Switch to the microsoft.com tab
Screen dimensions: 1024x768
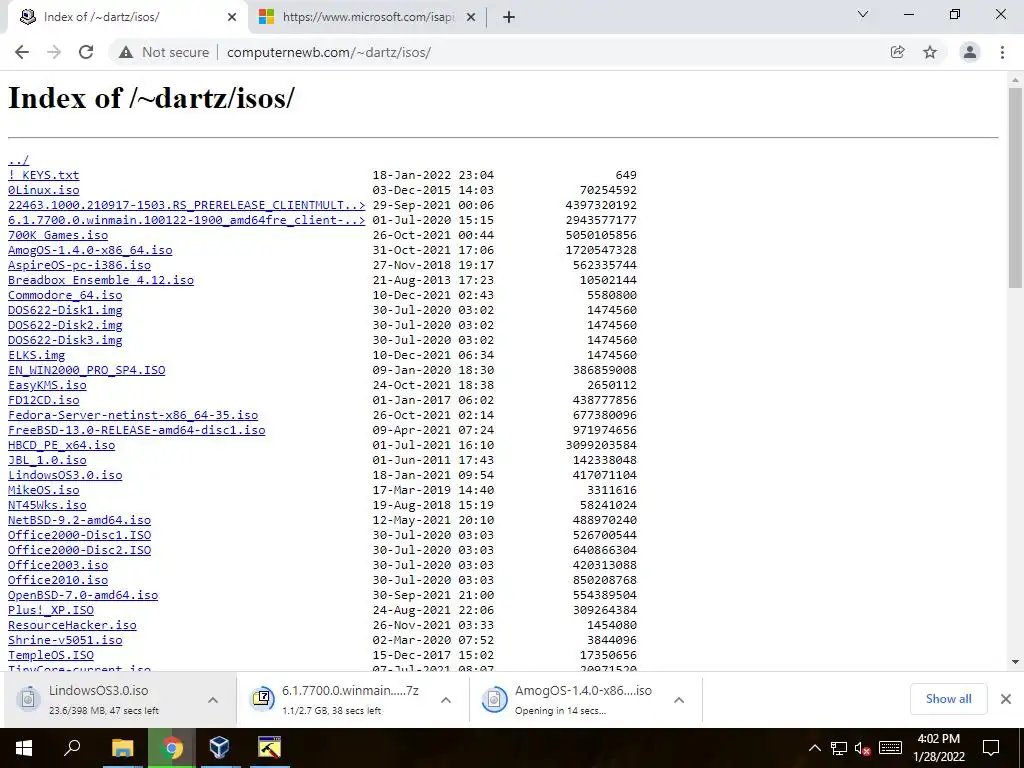(367, 17)
